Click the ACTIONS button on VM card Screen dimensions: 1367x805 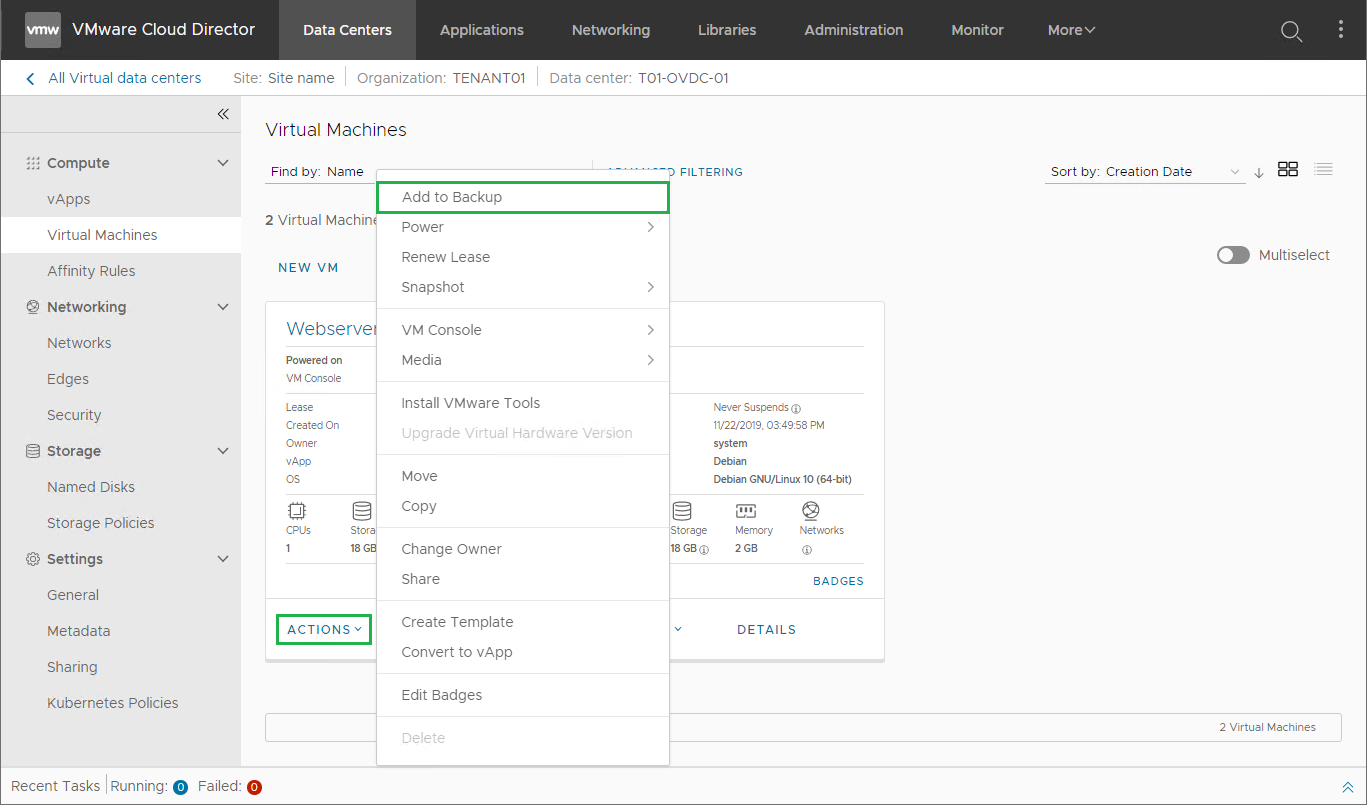(x=324, y=629)
